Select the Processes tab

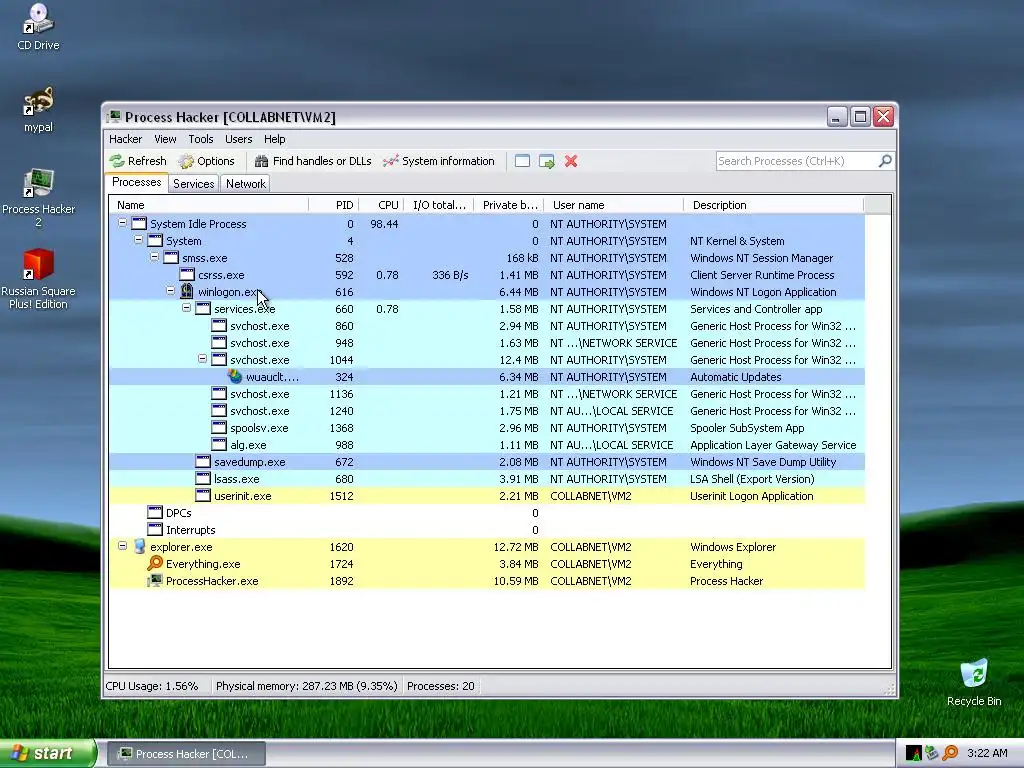(x=136, y=183)
